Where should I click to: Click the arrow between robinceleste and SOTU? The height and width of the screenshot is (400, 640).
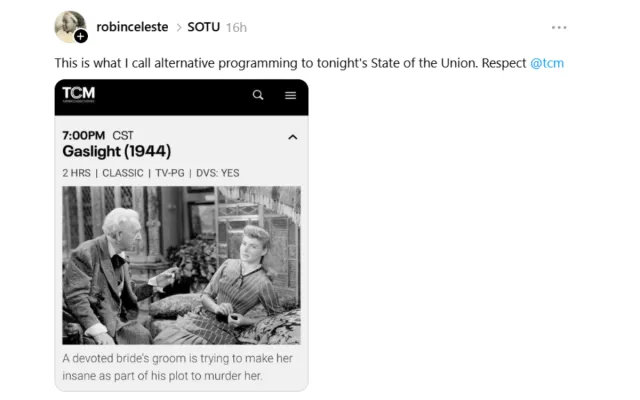pos(177,27)
